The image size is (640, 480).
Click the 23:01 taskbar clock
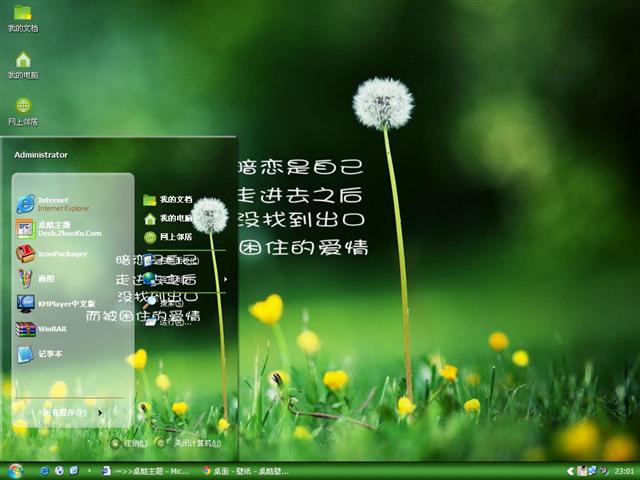point(624,471)
